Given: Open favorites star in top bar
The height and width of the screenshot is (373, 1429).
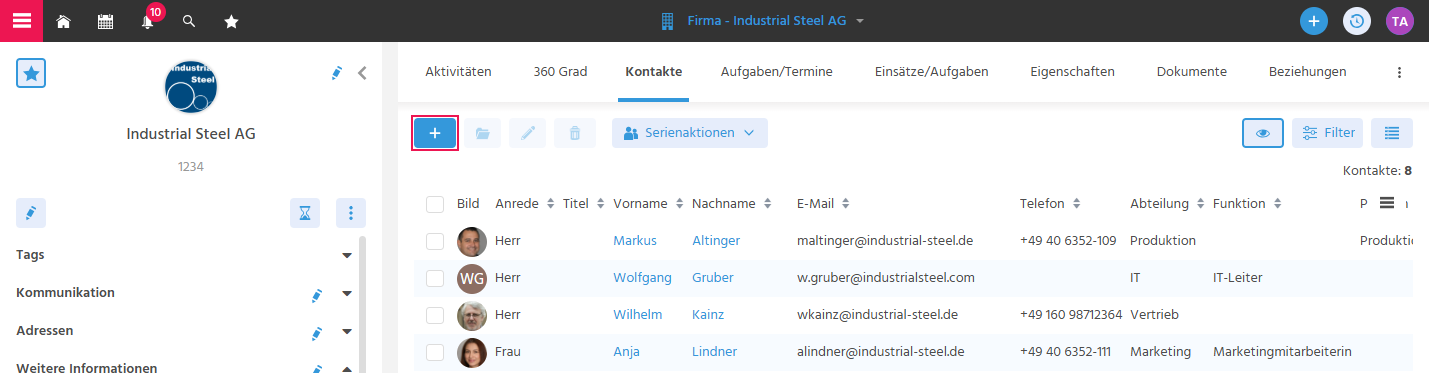Looking at the screenshot, I should pos(231,21).
